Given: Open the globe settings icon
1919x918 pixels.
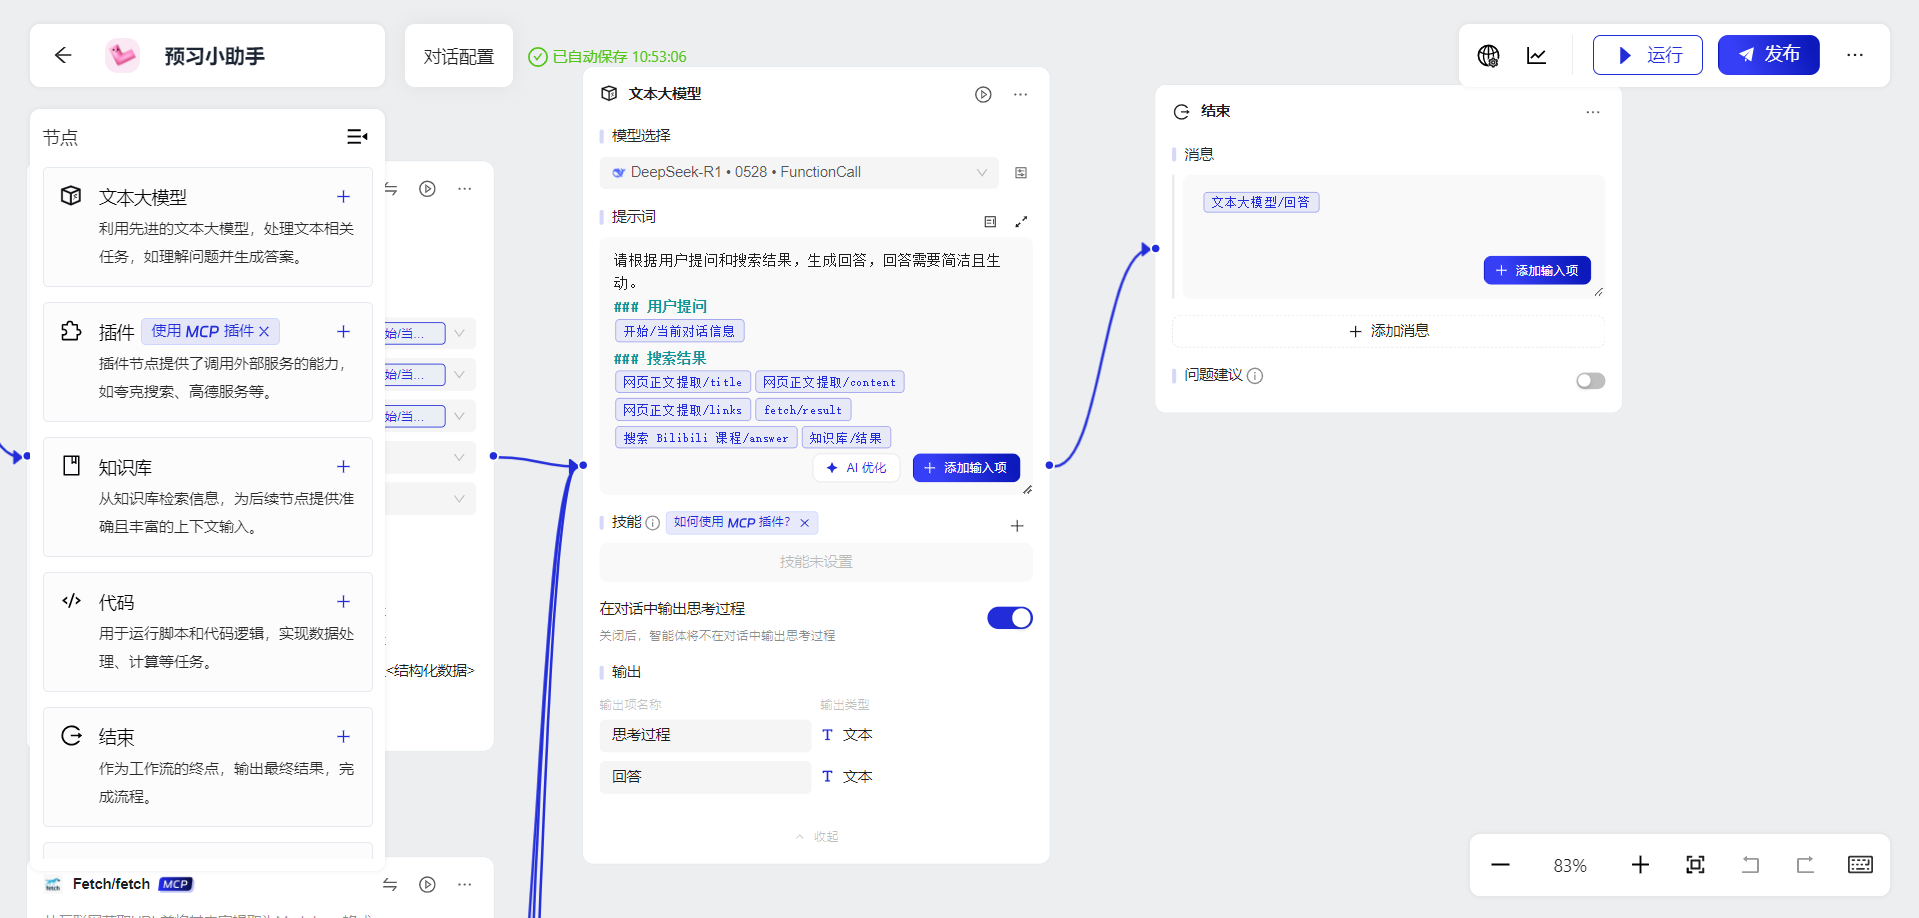Looking at the screenshot, I should coord(1488,55).
